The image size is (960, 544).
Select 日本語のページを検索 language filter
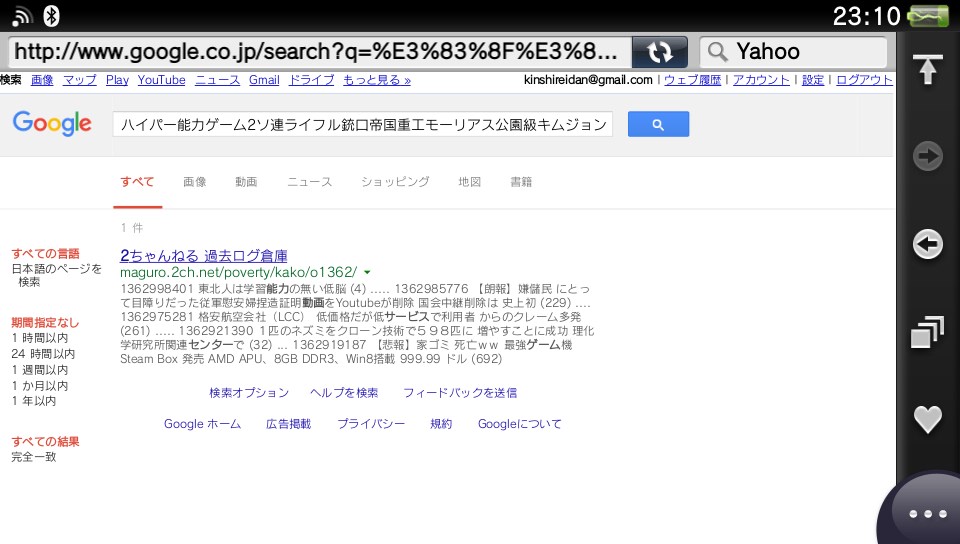coord(56,275)
